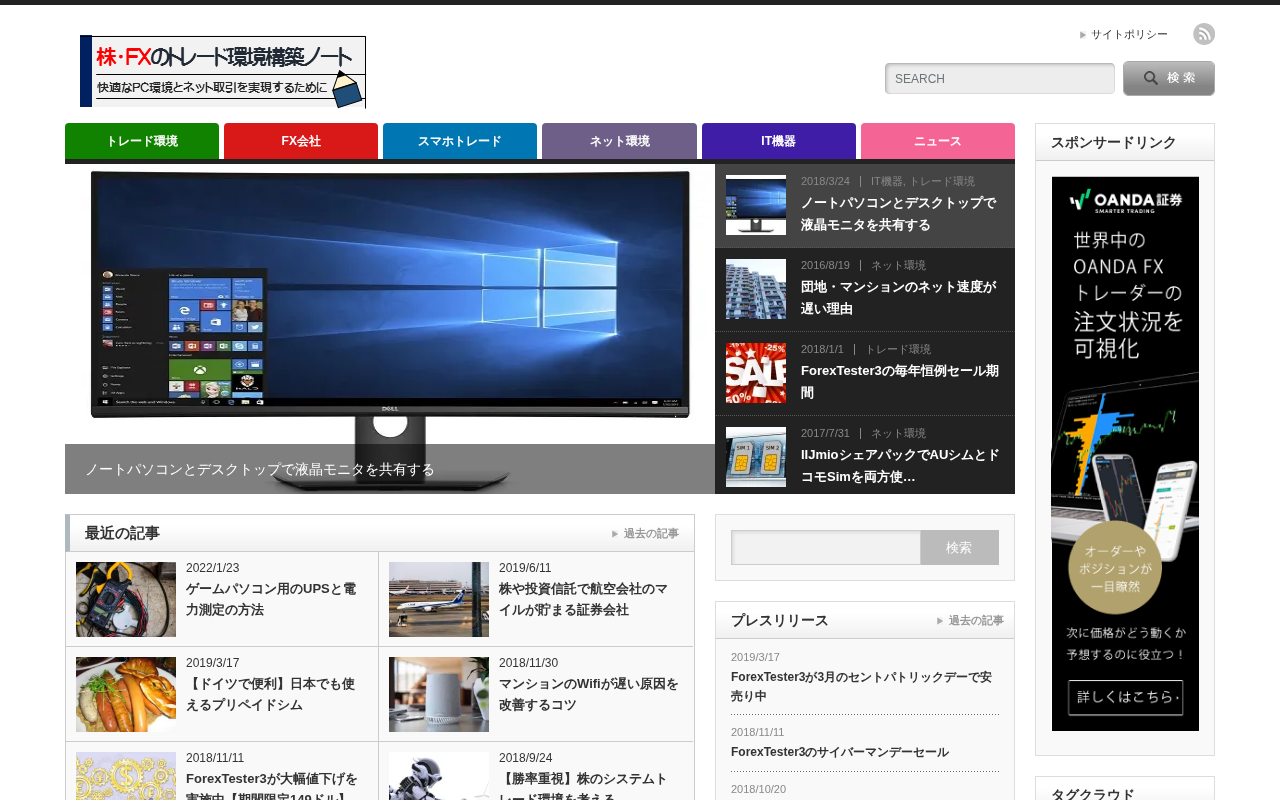1280x800 pixels.
Task: Open the ネット環境 navigation tab
Action: 619,141
